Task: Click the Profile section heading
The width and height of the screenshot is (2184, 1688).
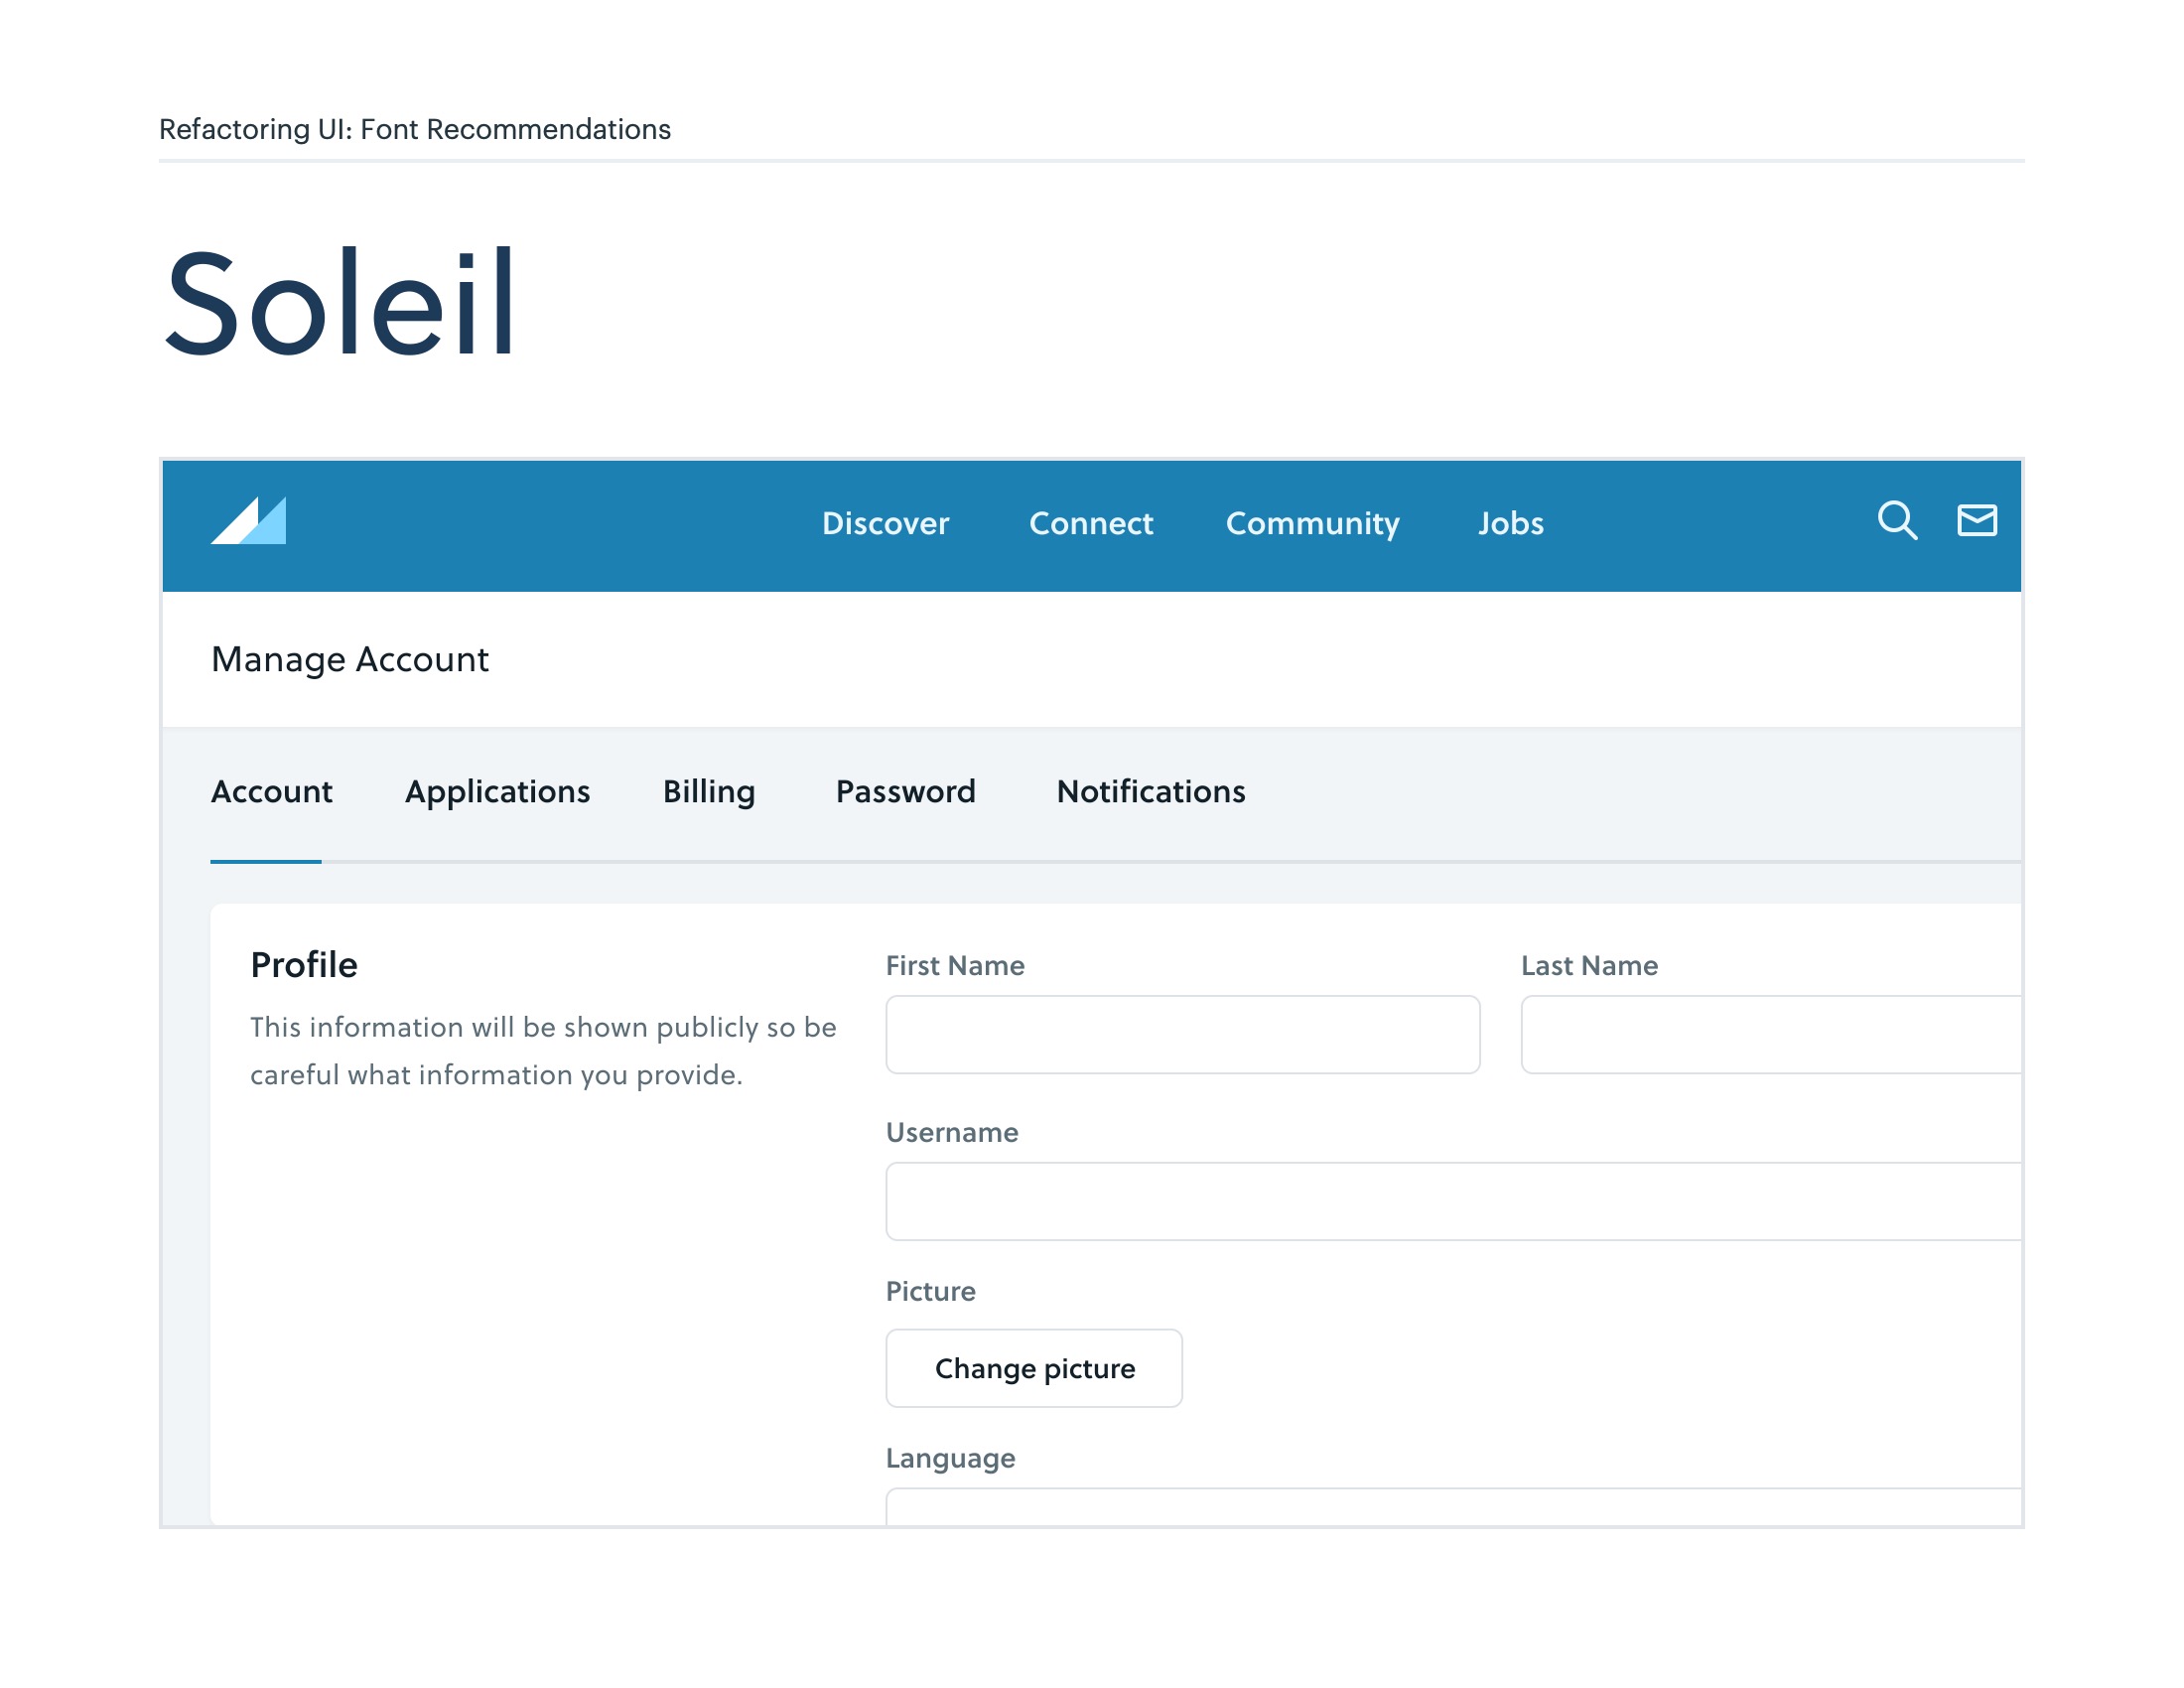Action: click(304, 965)
